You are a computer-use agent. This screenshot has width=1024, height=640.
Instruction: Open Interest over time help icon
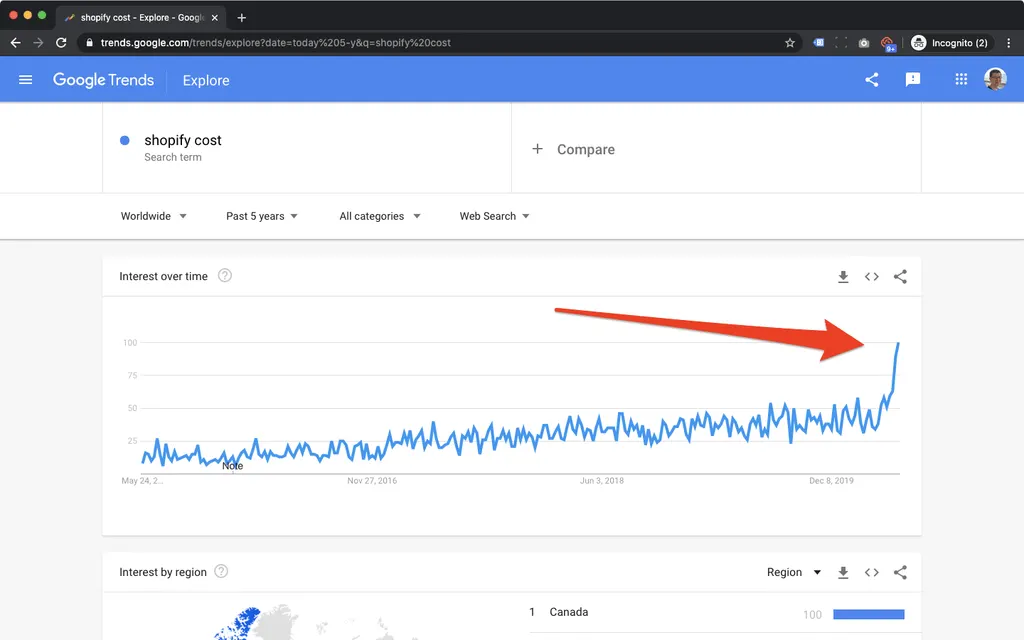225,276
